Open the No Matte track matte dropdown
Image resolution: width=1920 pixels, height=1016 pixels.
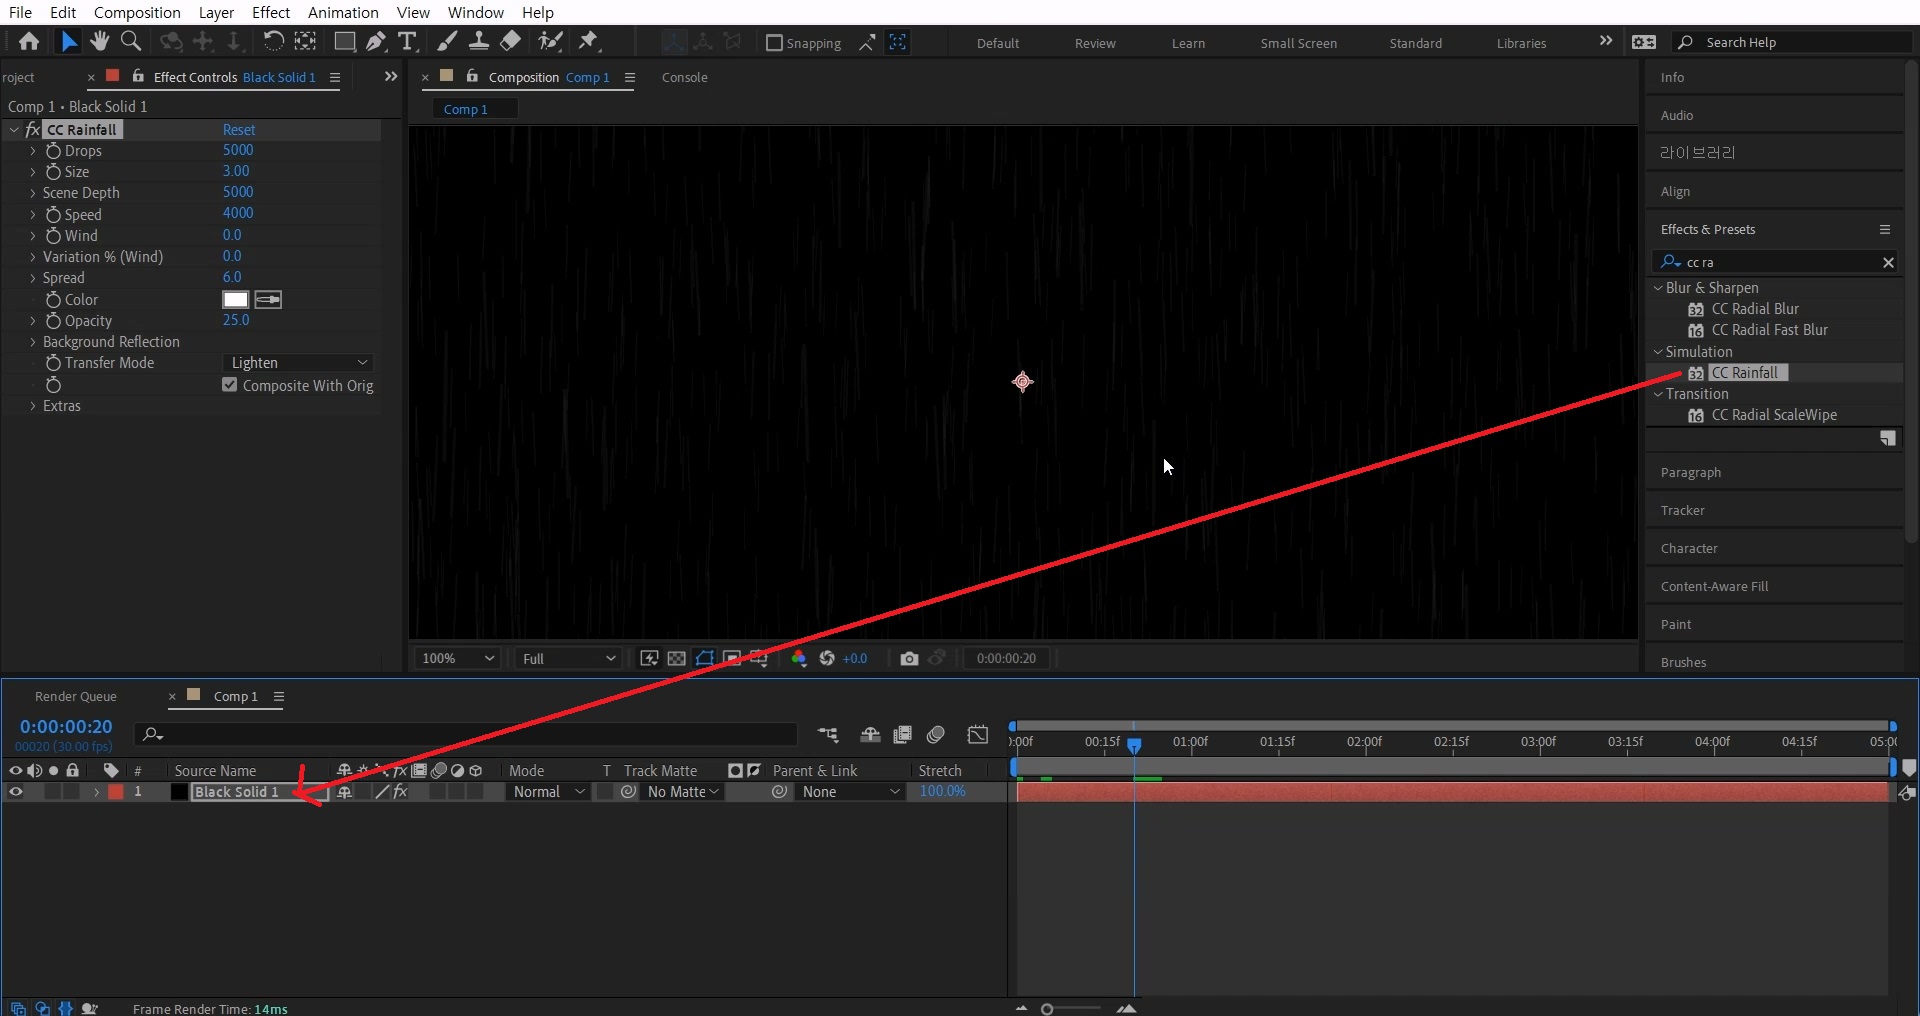[x=683, y=791]
